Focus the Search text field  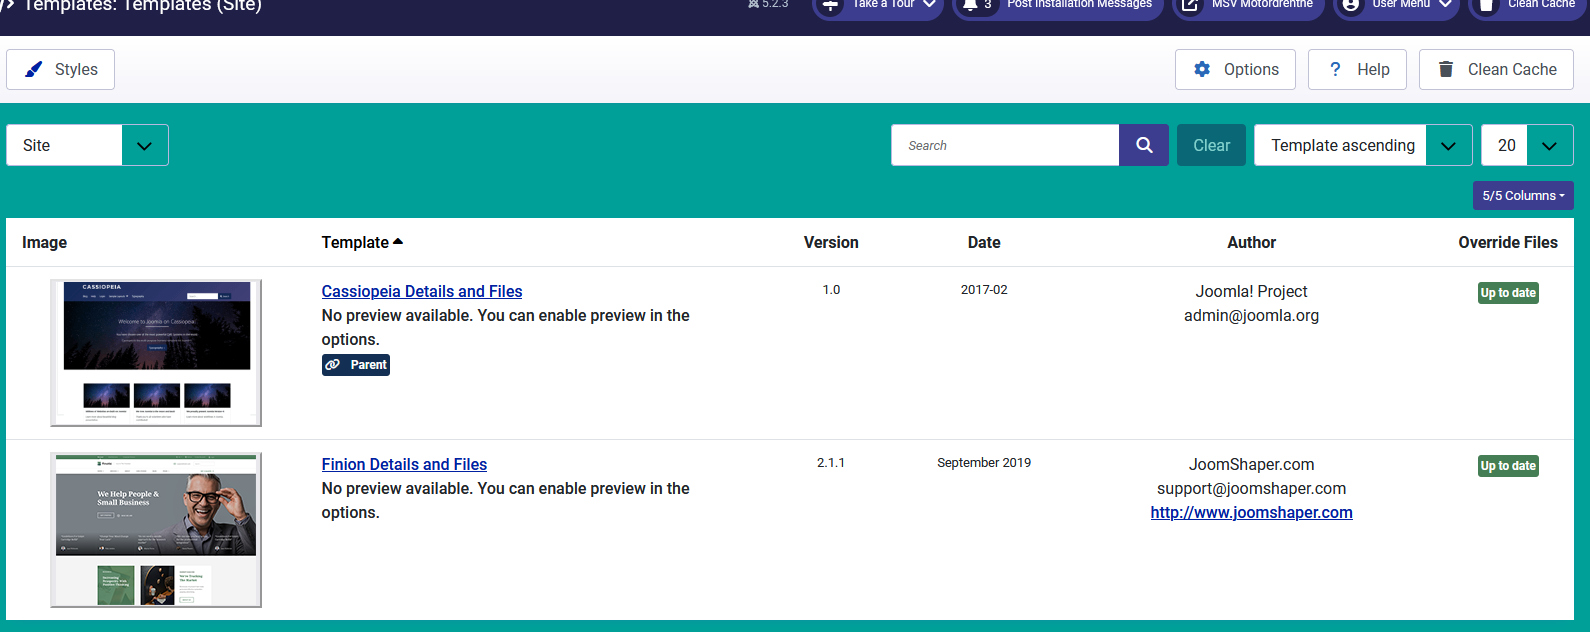(x=1005, y=146)
